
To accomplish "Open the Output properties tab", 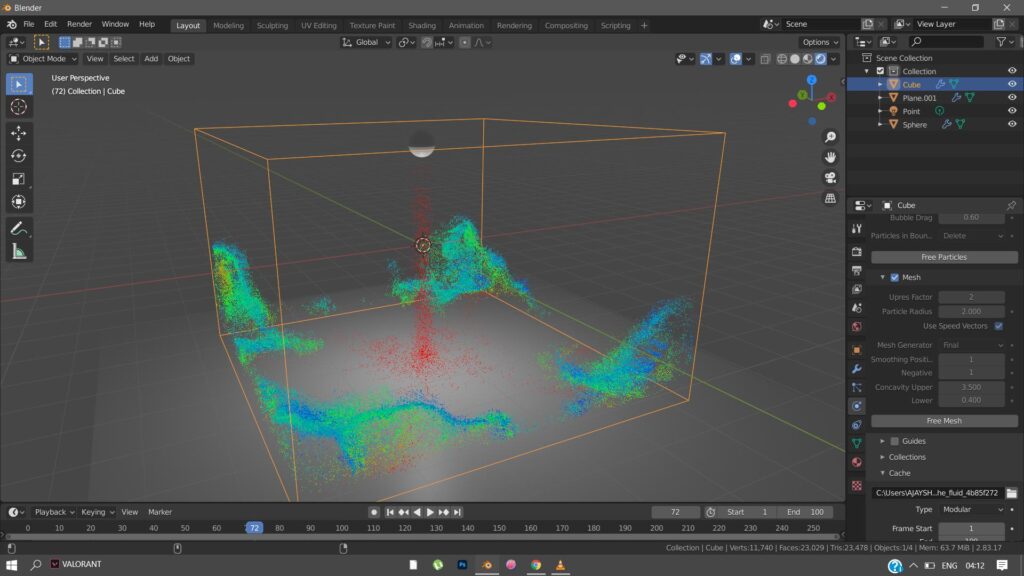I will [x=857, y=270].
